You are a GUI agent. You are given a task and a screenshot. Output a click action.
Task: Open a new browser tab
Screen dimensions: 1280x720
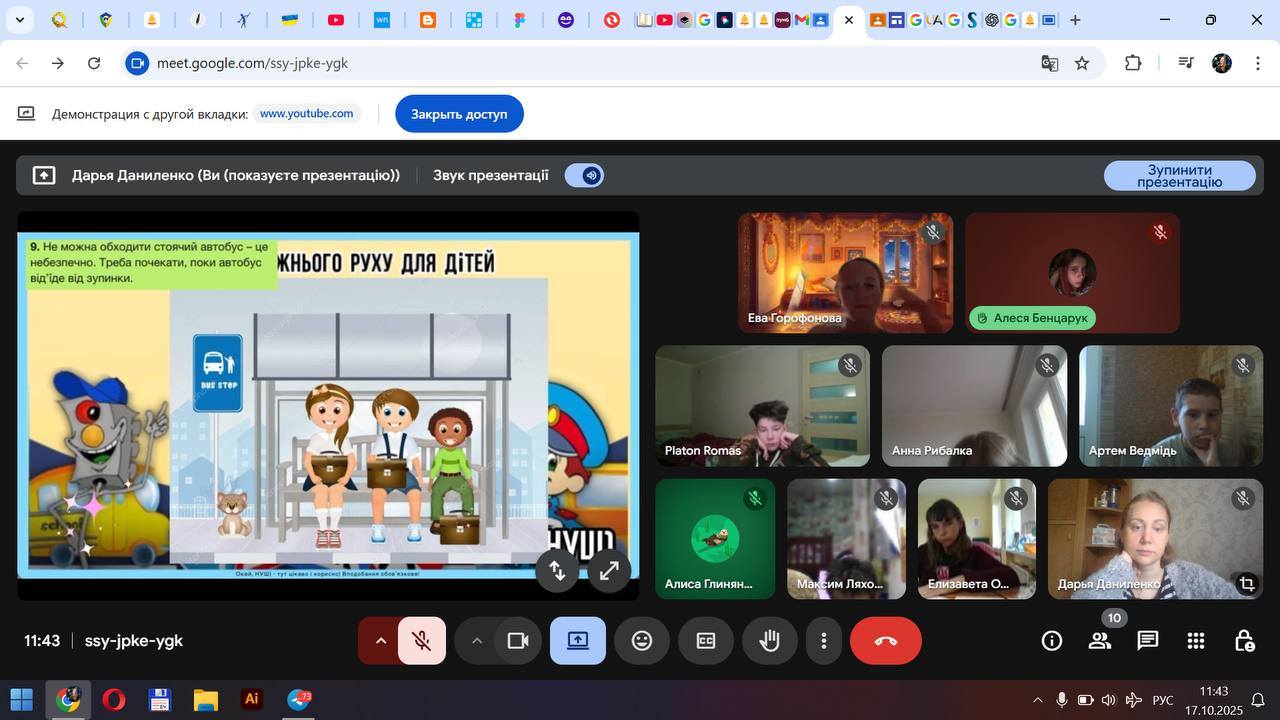1075,20
